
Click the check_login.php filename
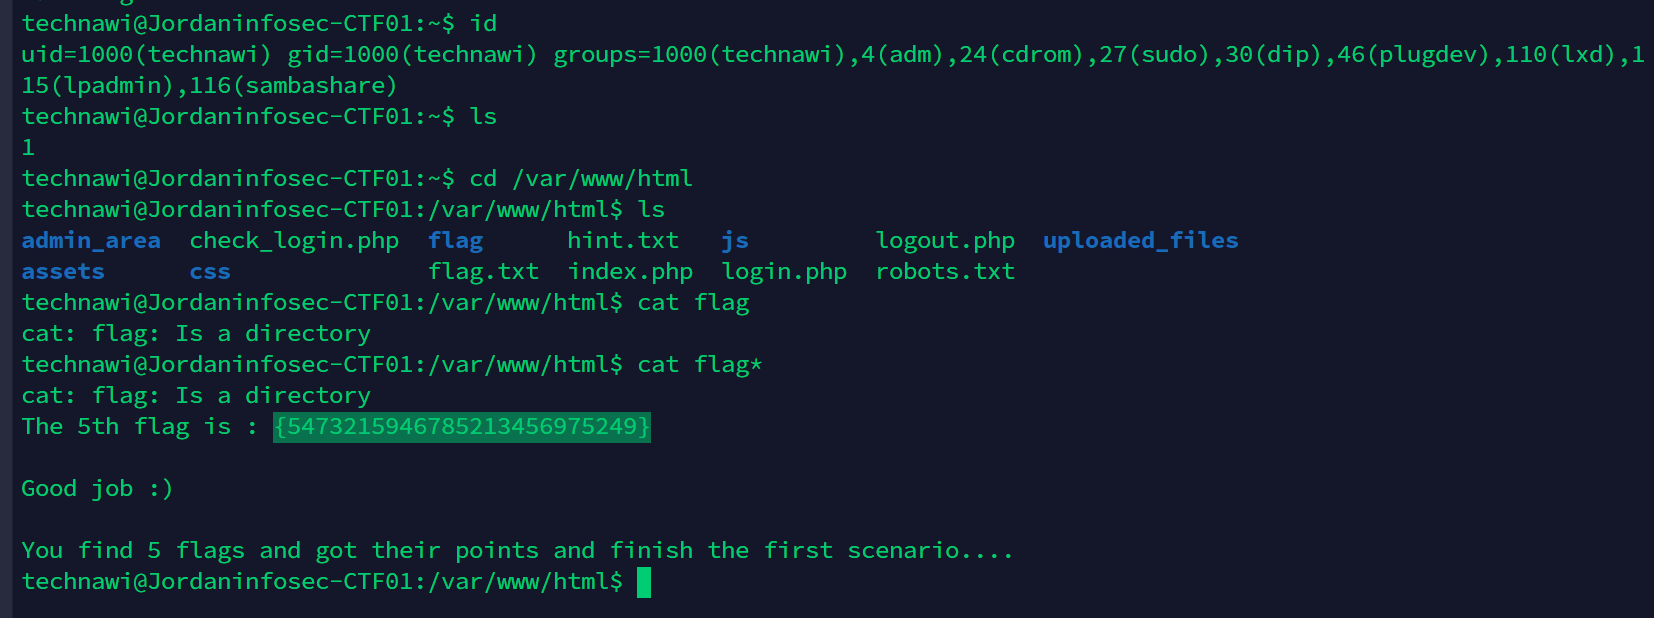294,241
